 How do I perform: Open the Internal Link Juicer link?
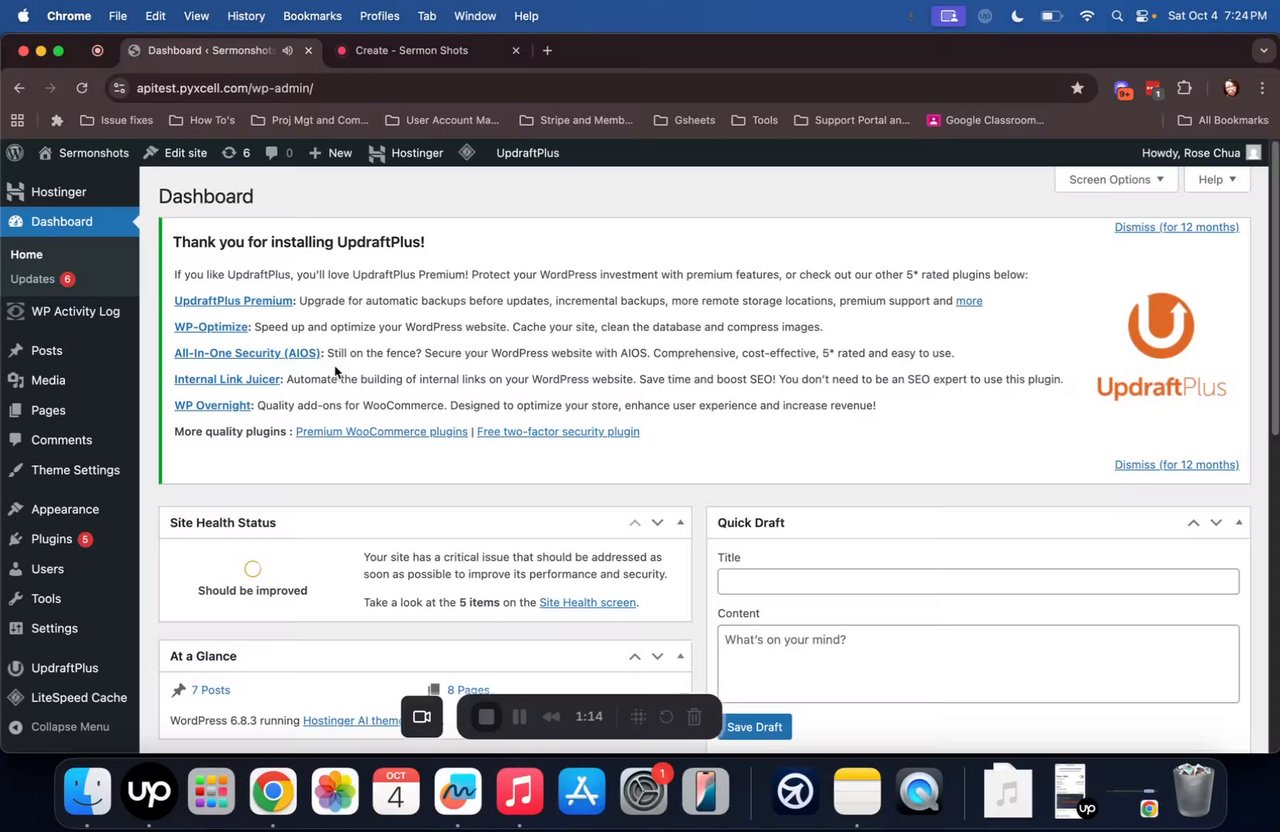click(227, 379)
